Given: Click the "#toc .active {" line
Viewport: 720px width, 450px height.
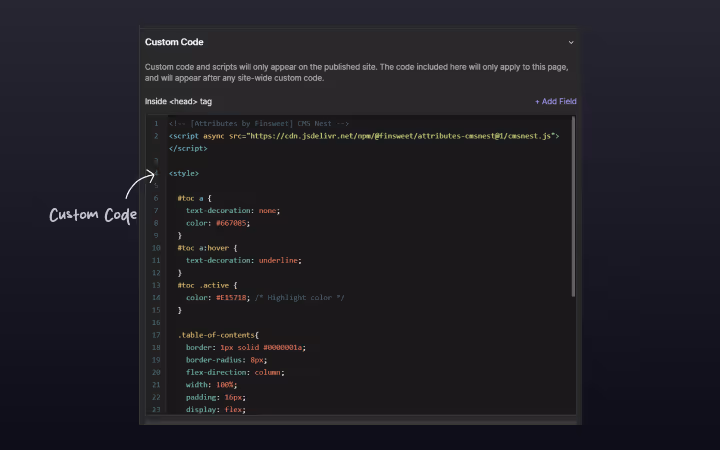Looking at the screenshot, I should pos(207,285).
